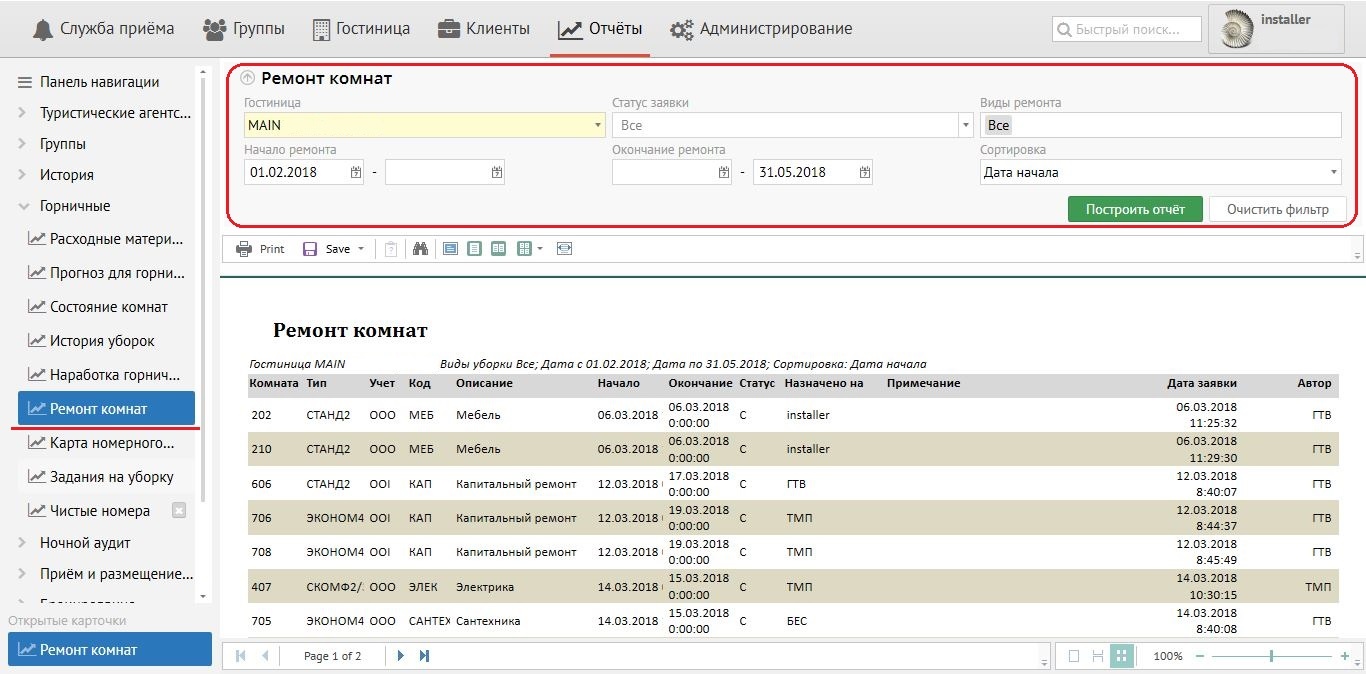Go to next report page

pos(401,656)
